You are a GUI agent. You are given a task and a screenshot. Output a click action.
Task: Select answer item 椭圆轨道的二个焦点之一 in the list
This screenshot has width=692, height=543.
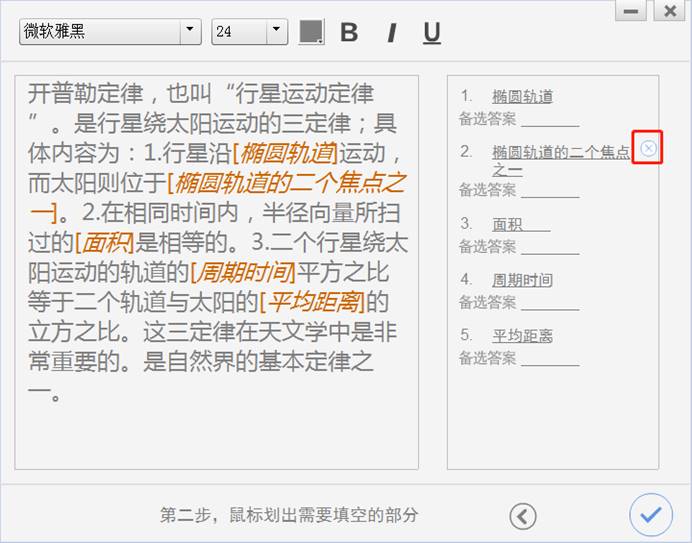561,161
